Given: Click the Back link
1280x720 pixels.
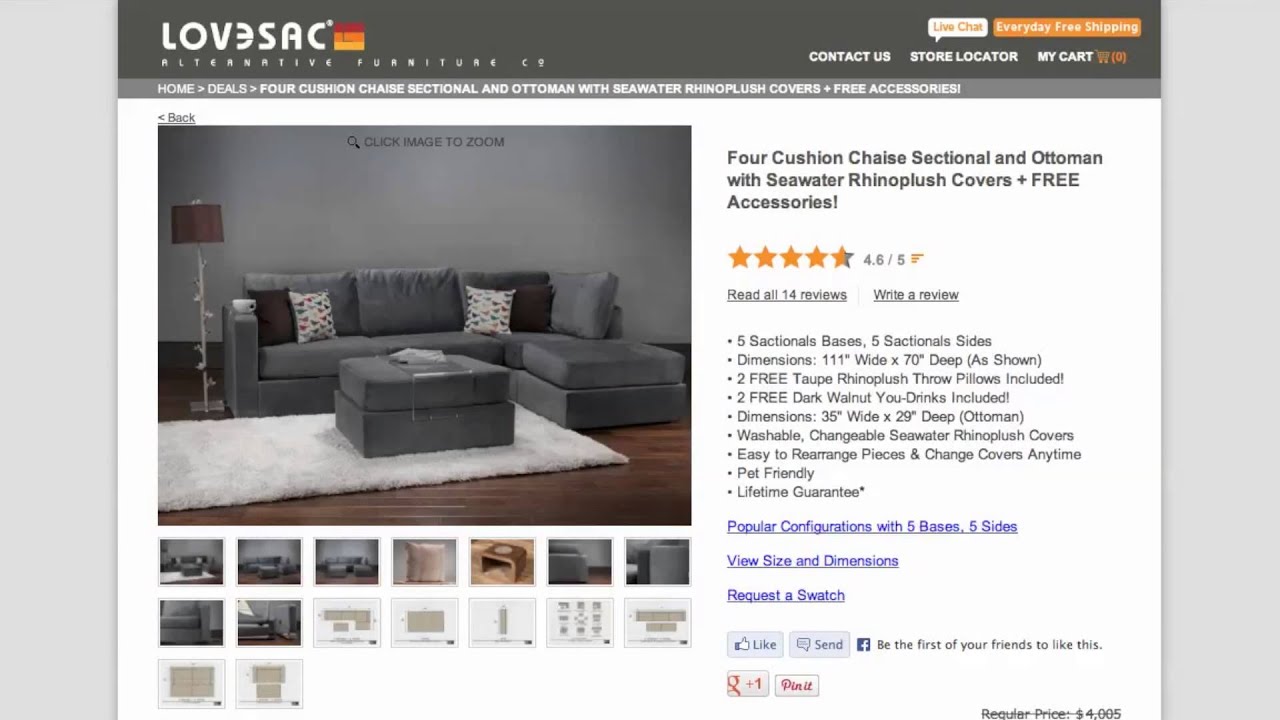Looking at the screenshot, I should [176, 118].
